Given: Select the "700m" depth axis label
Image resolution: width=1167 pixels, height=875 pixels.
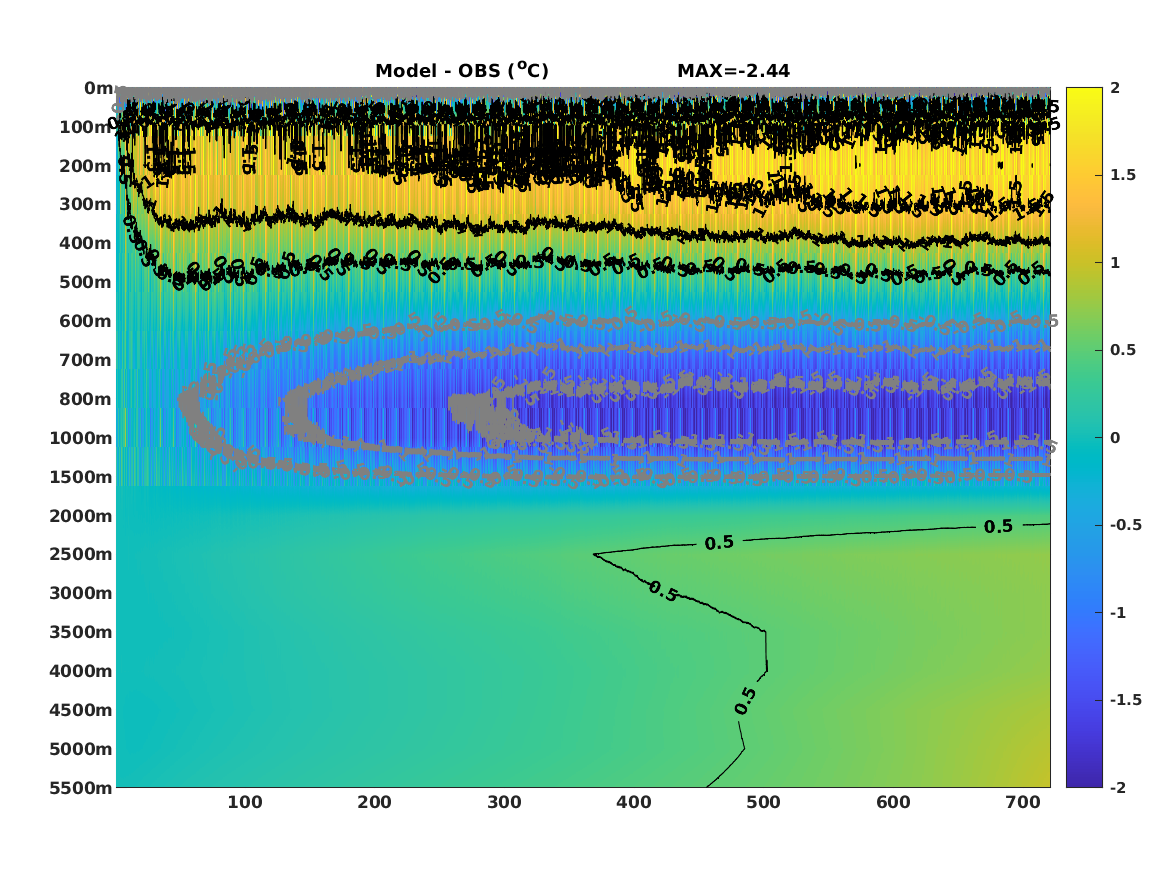Looking at the screenshot, I should coord(86,360).
